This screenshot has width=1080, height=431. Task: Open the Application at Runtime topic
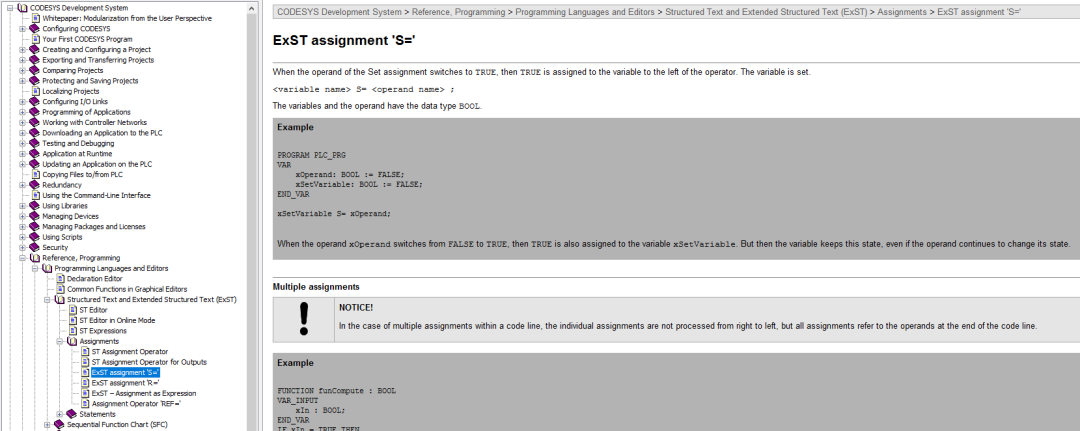(x=77, y=154)
